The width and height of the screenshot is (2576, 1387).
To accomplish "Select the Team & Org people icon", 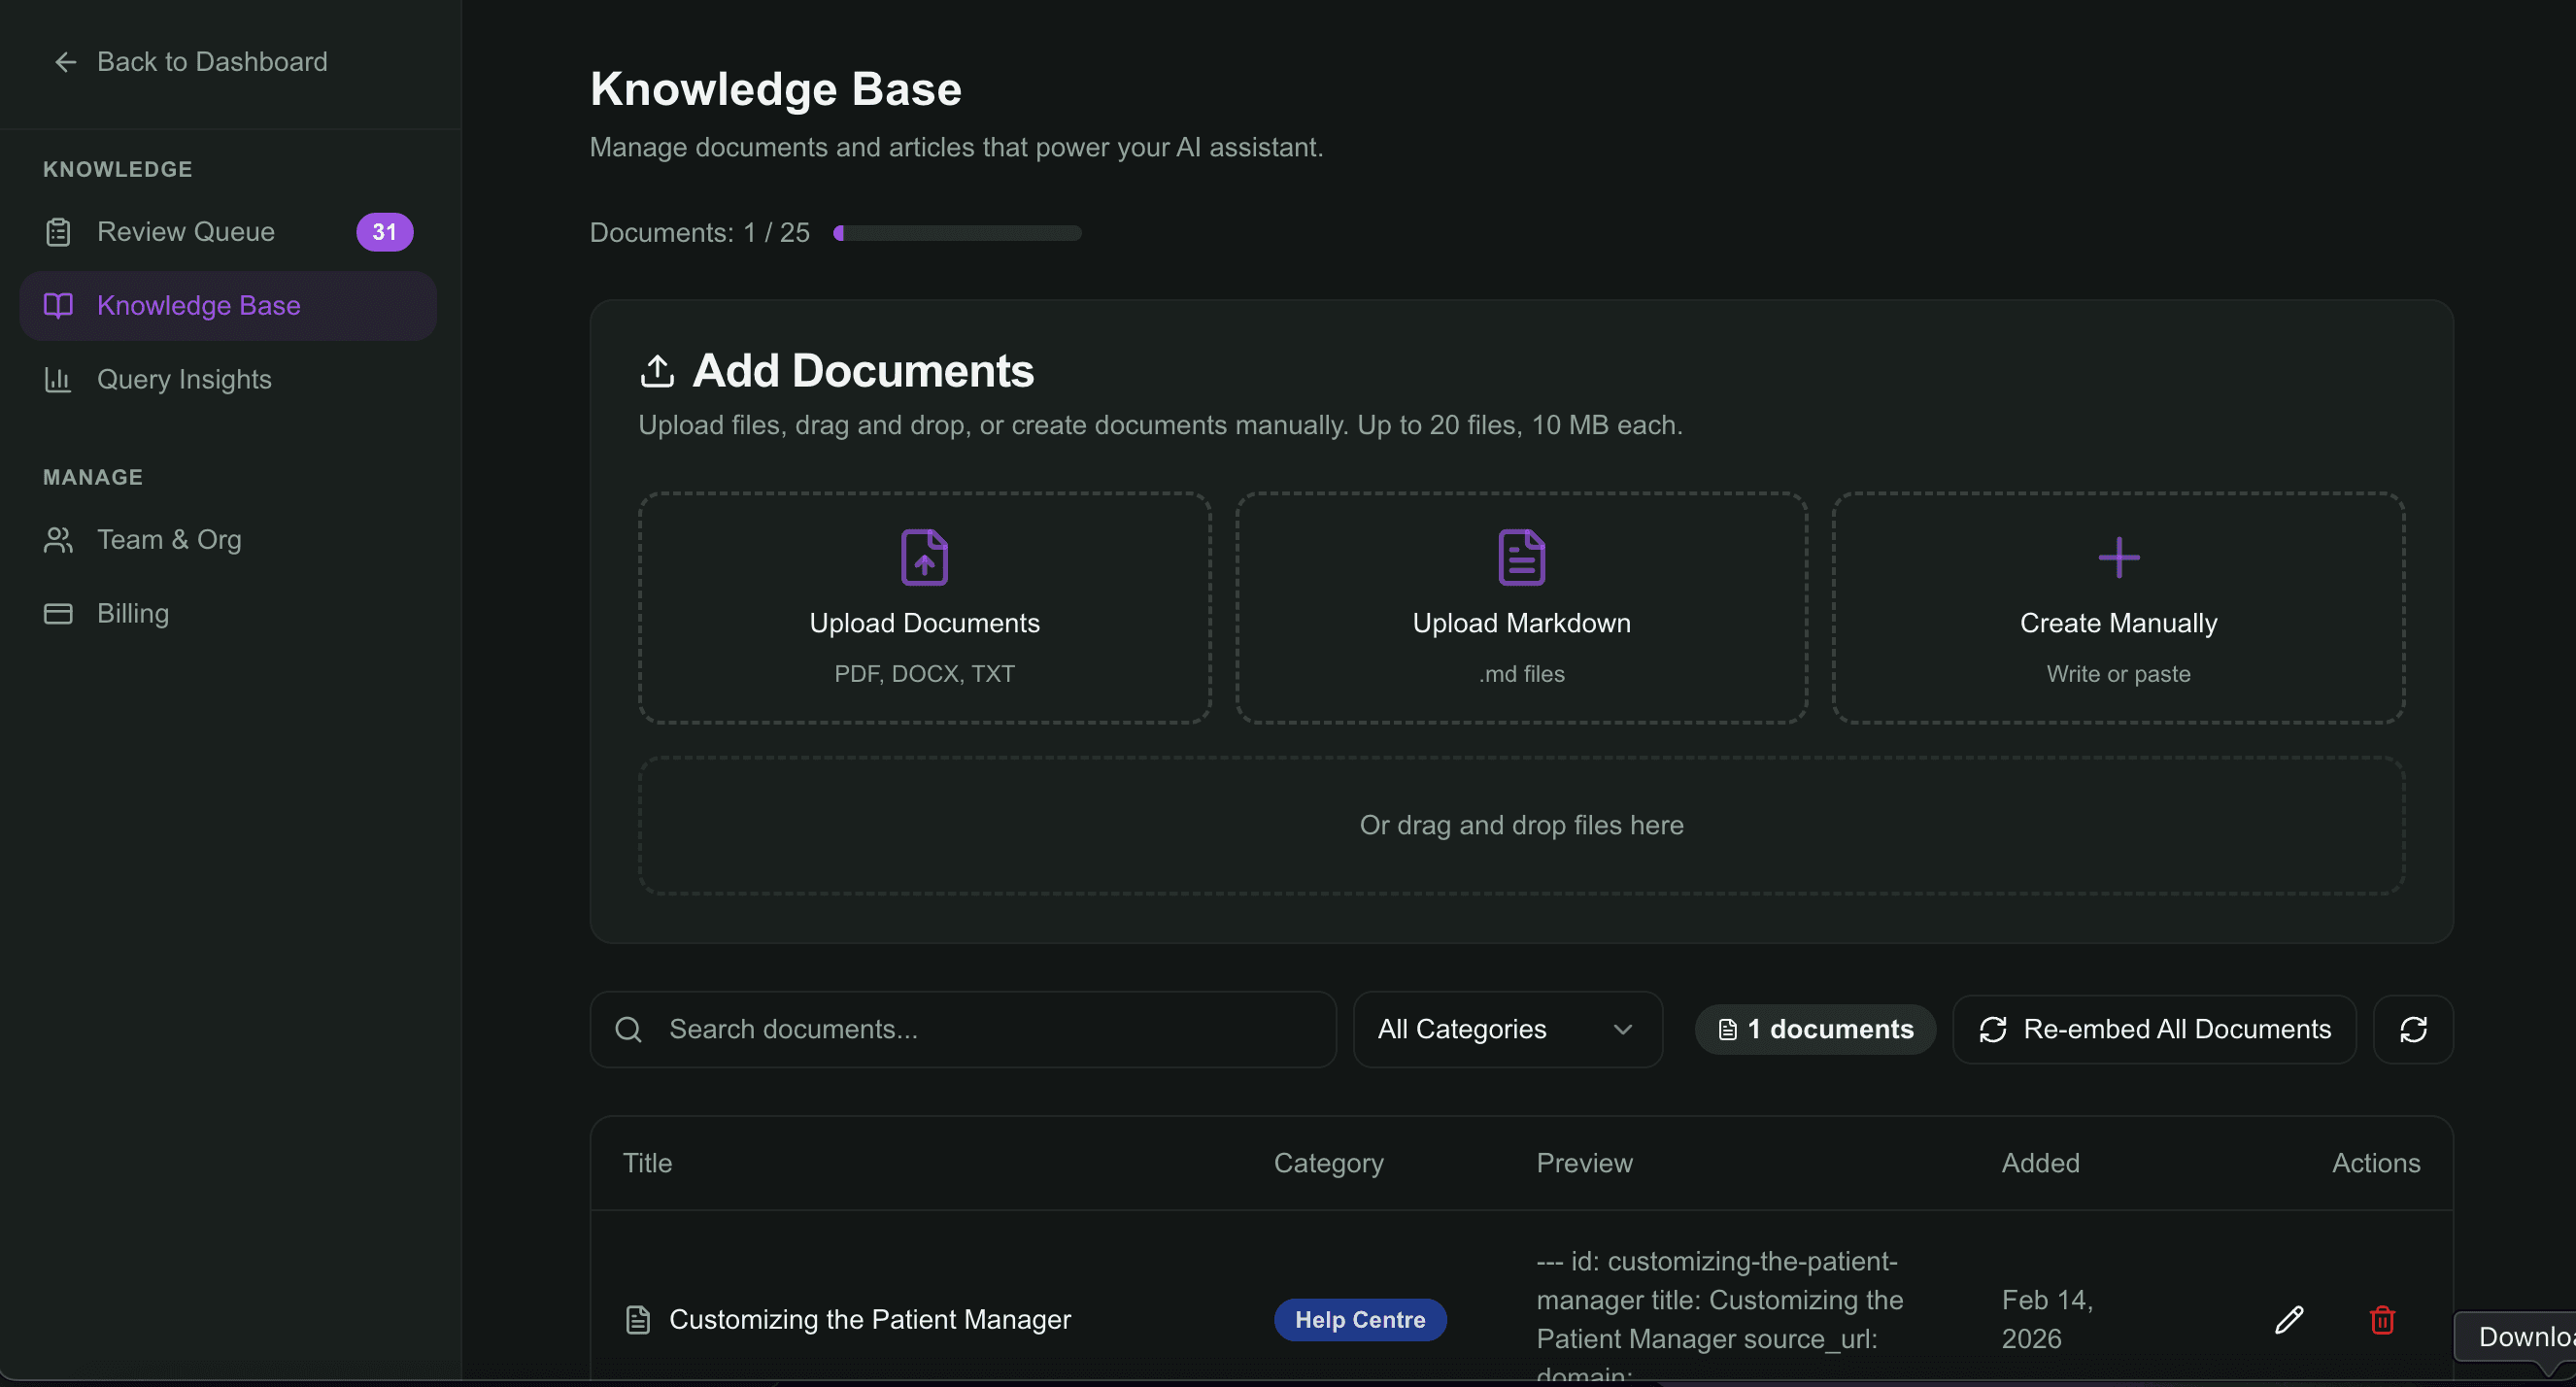I will click(57, 539).
